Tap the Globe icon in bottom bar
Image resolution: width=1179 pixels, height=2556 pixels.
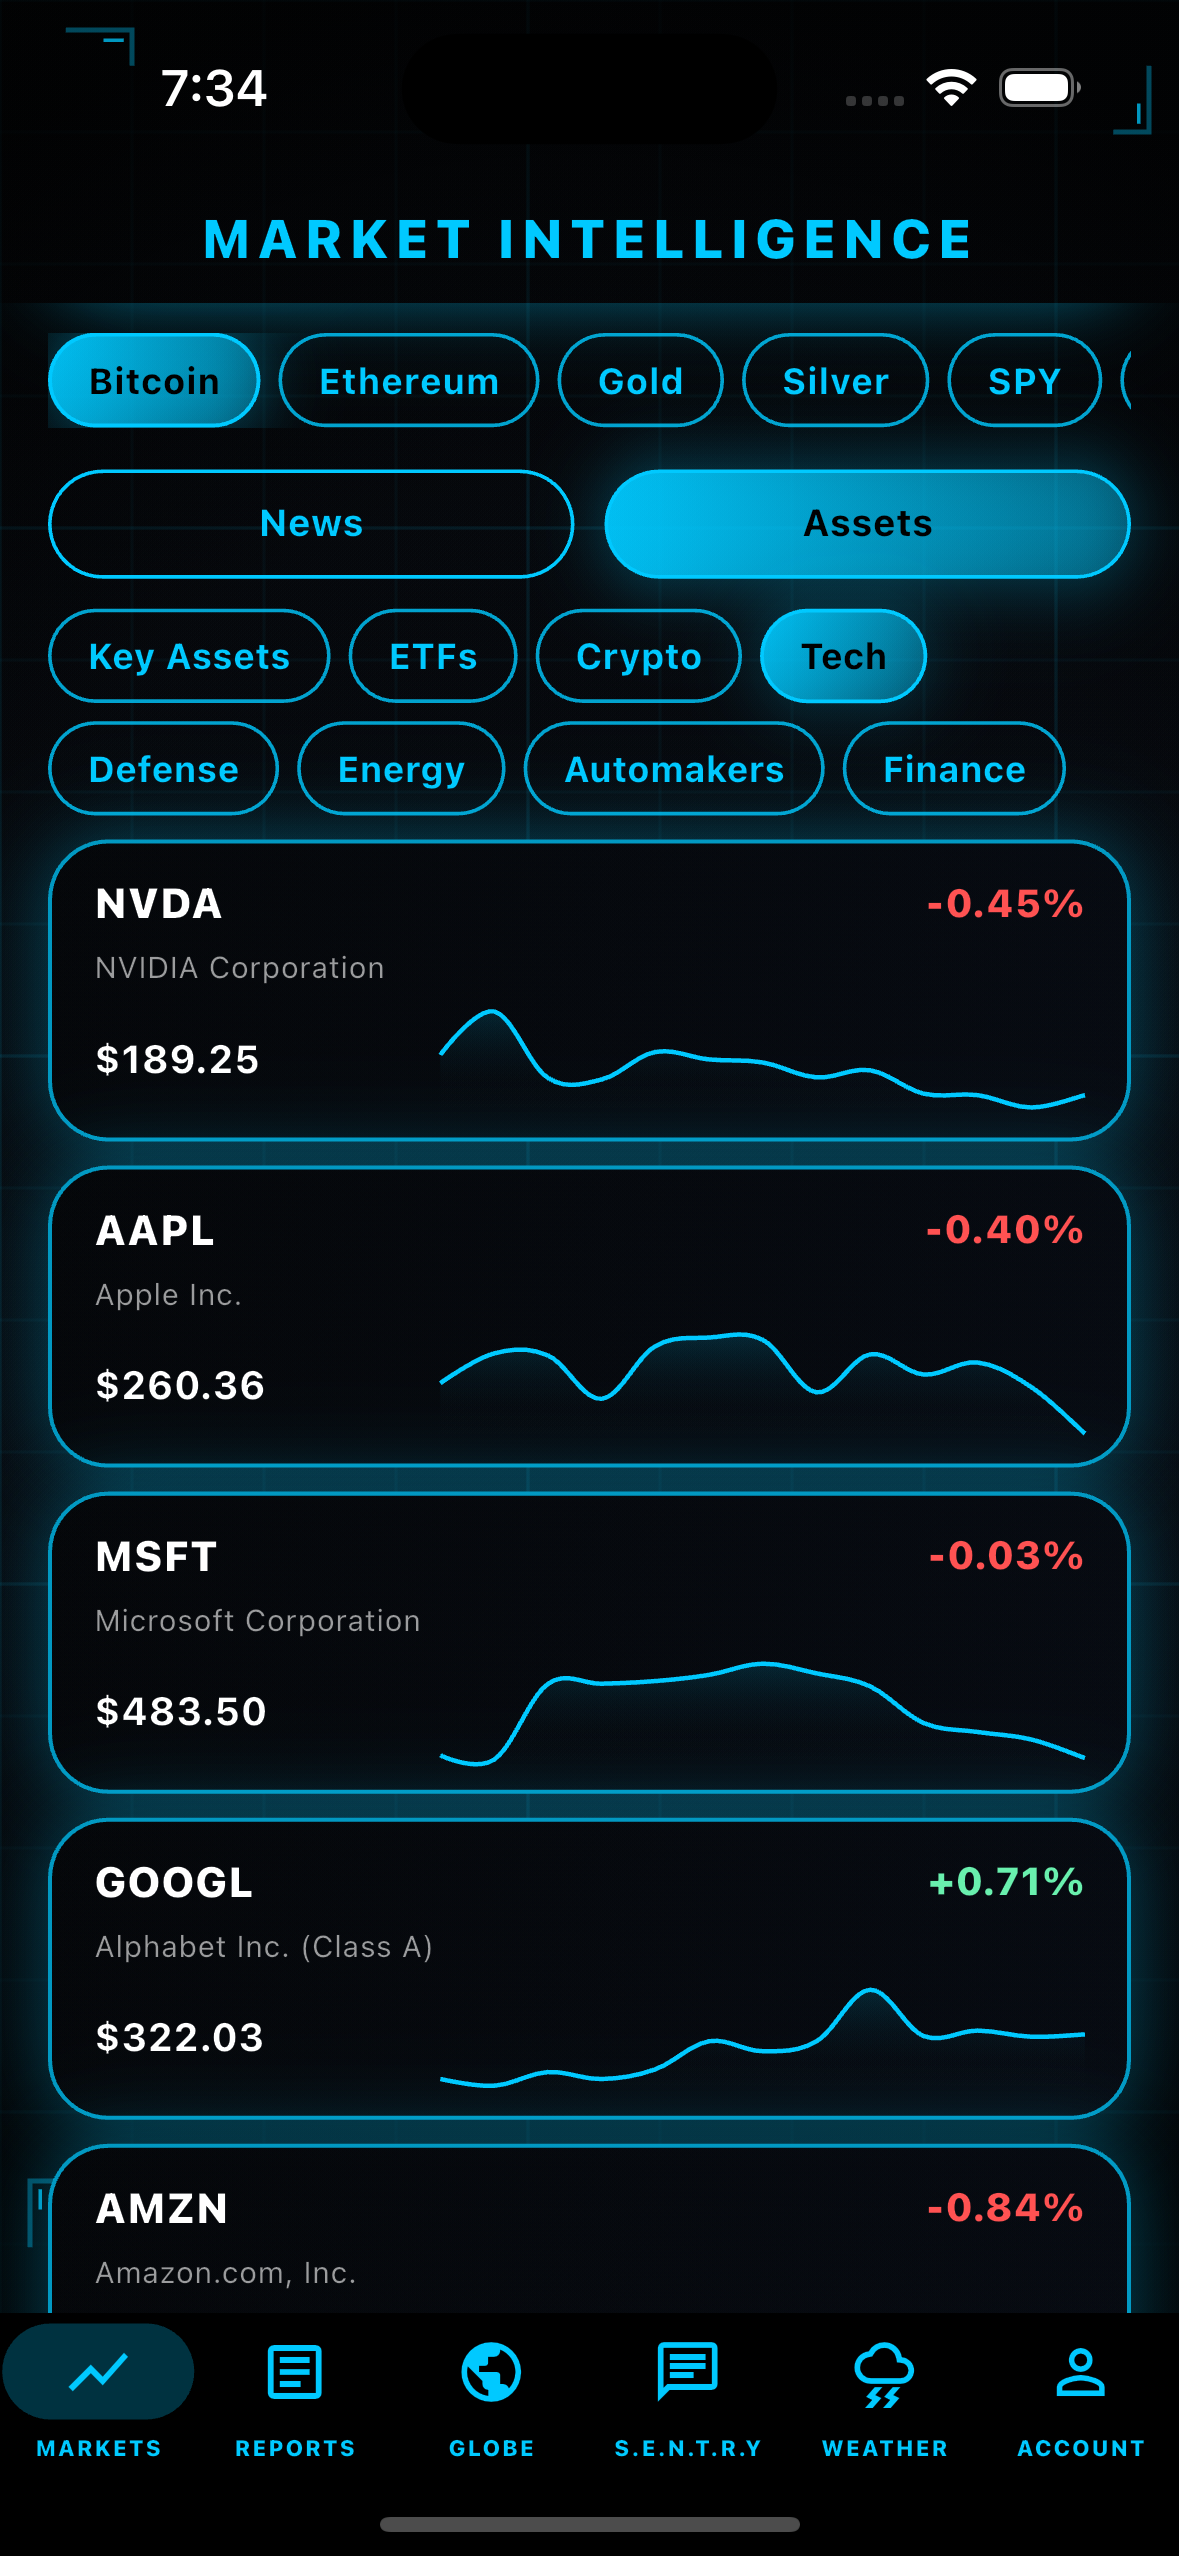pos(491,2372)
